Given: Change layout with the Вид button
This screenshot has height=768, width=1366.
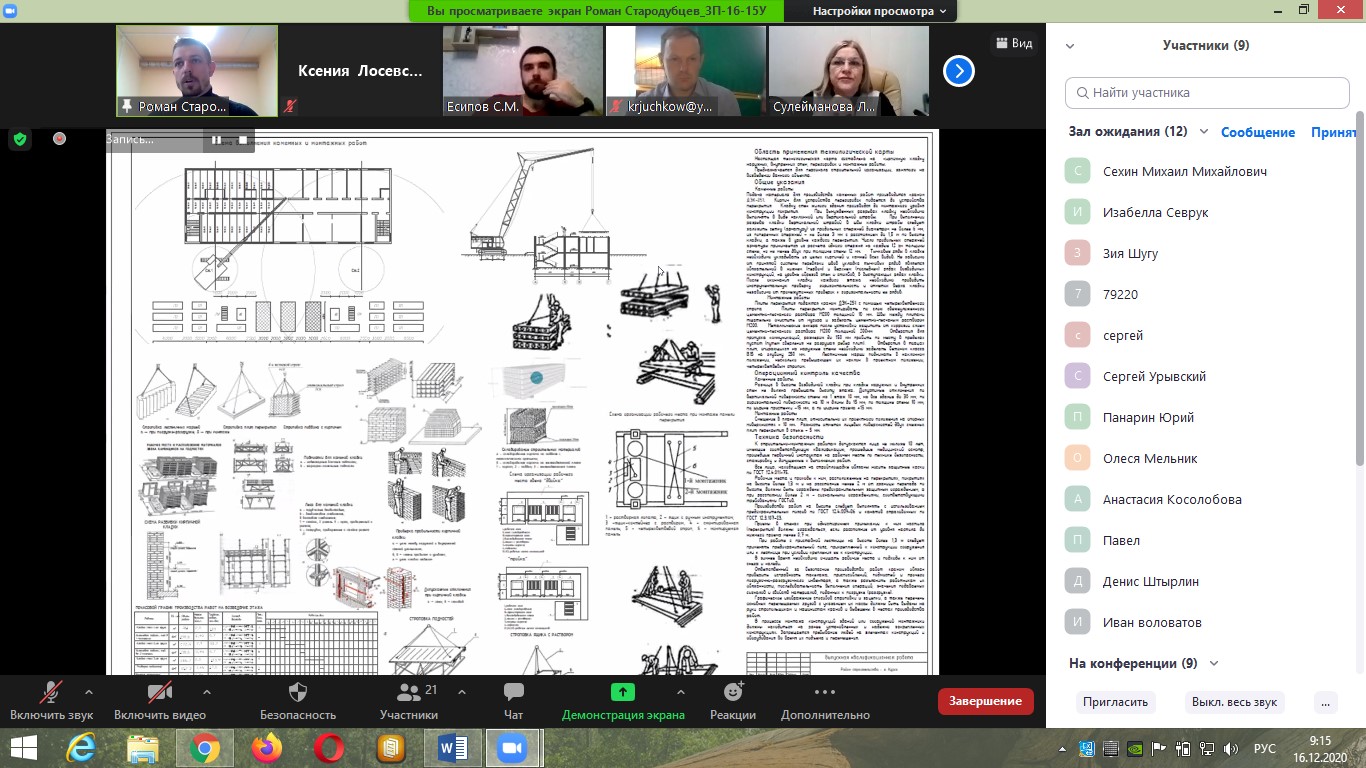Looking at the screenshot, I should tap(1013, 43).
